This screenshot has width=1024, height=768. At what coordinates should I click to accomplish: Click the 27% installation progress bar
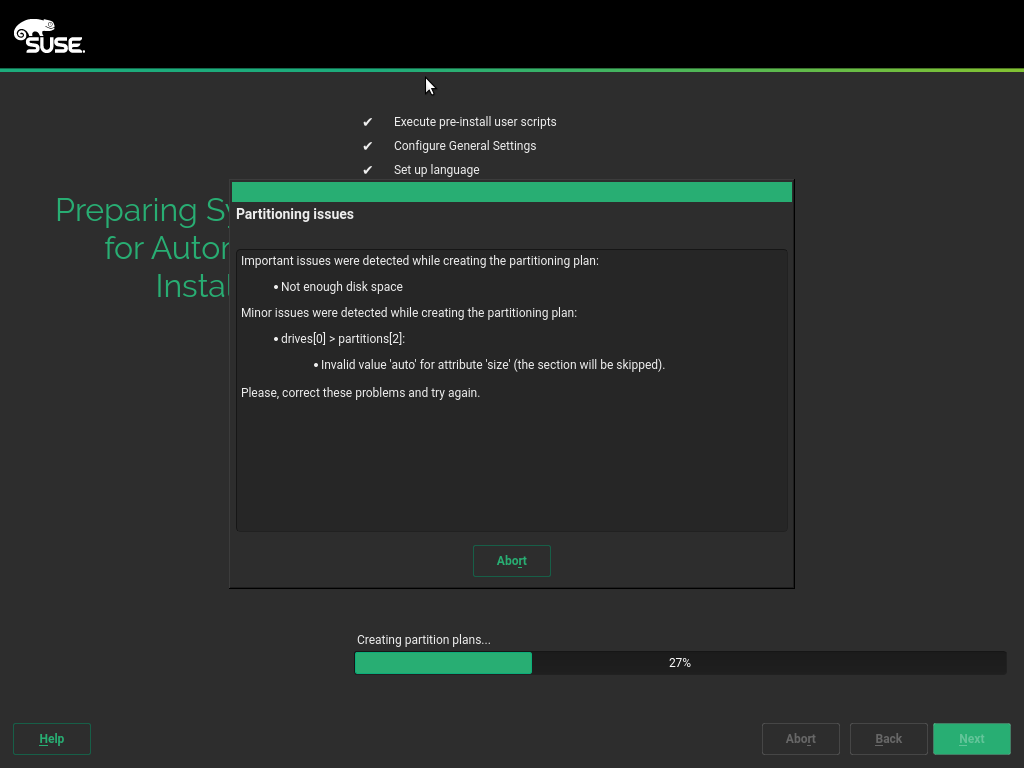pos(680,663)
